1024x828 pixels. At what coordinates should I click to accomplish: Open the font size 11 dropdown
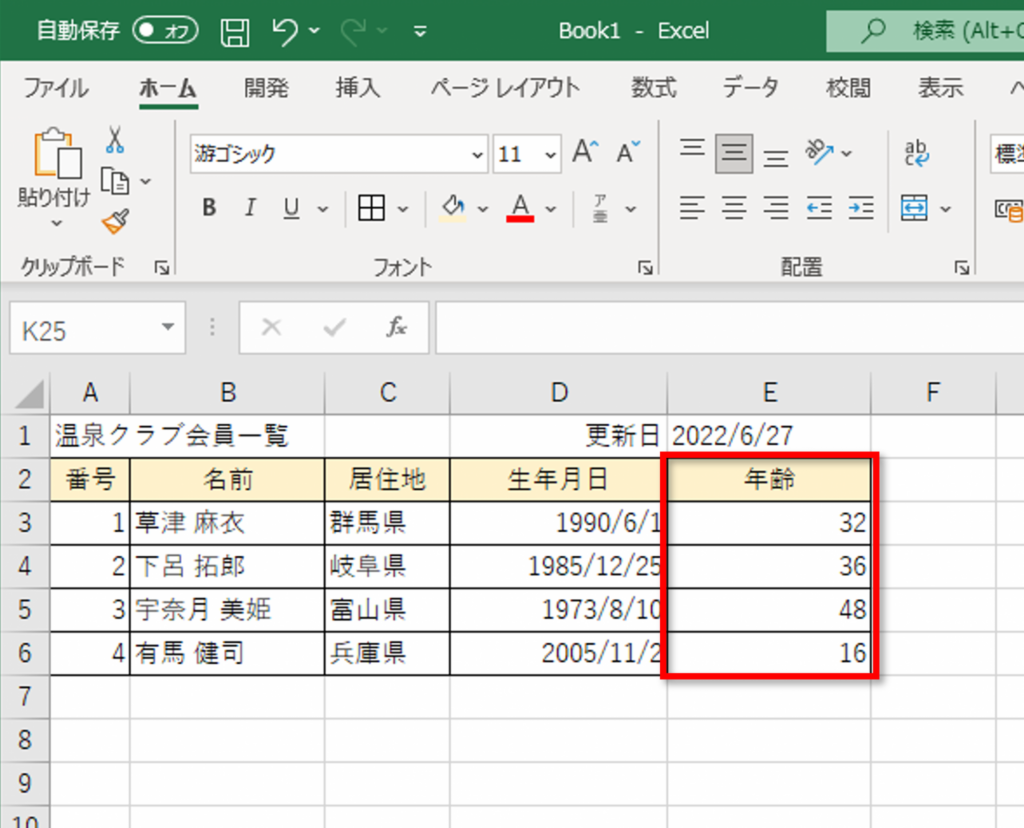pos(551,155)
